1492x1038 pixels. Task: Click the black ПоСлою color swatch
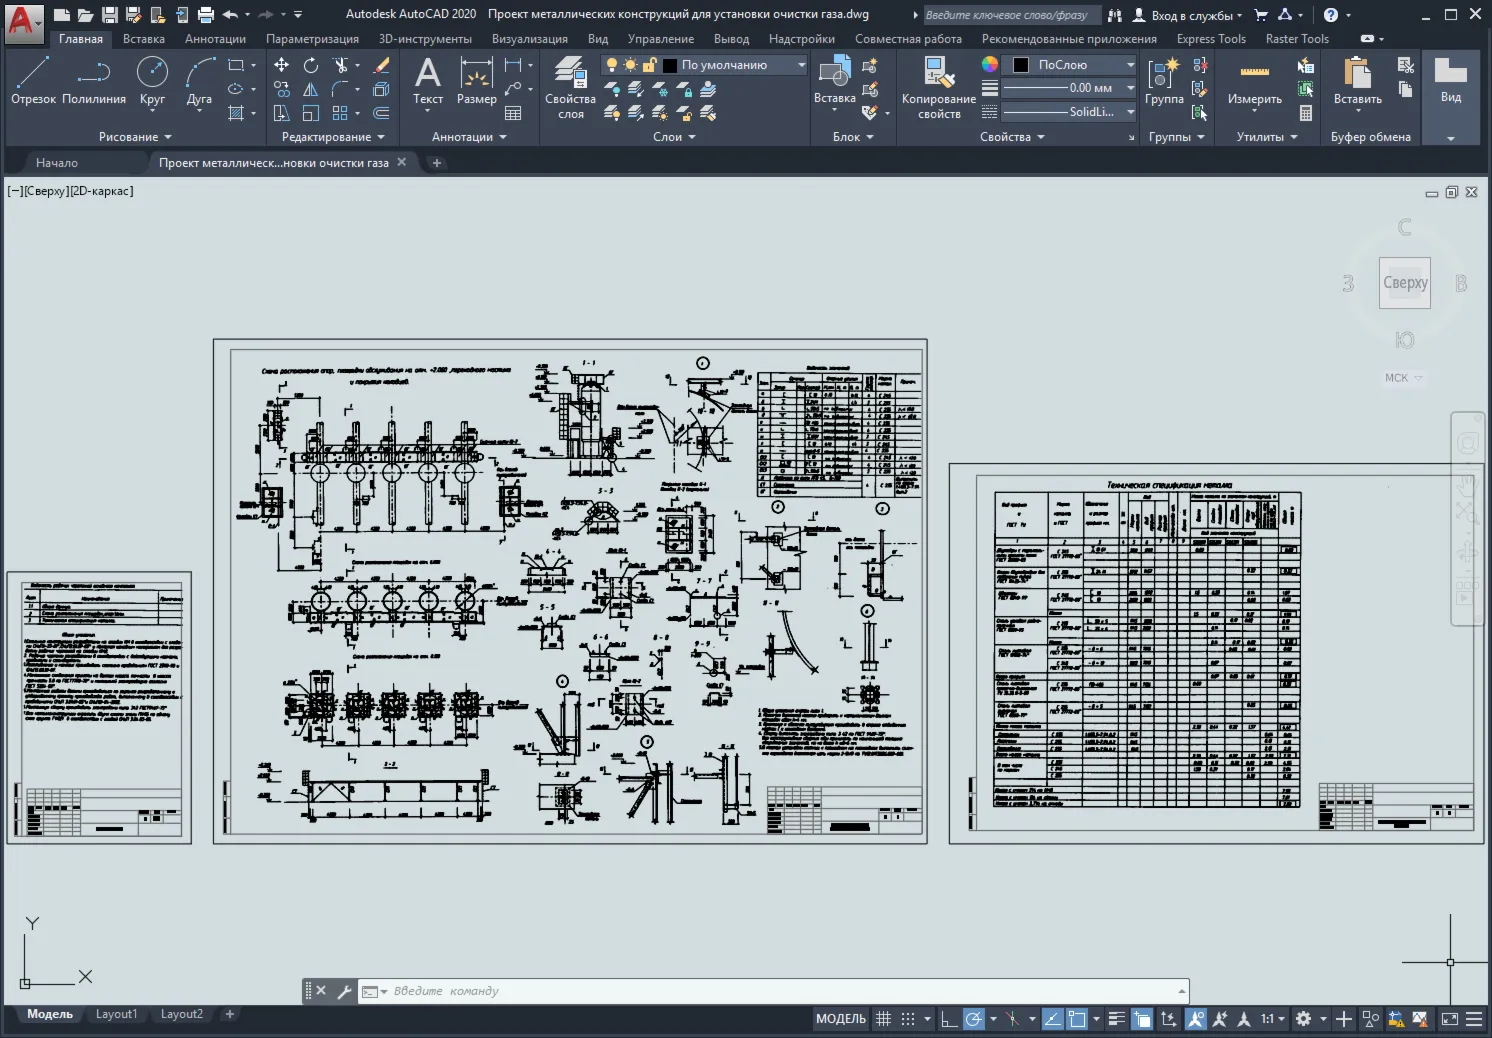coord(1021,65)
